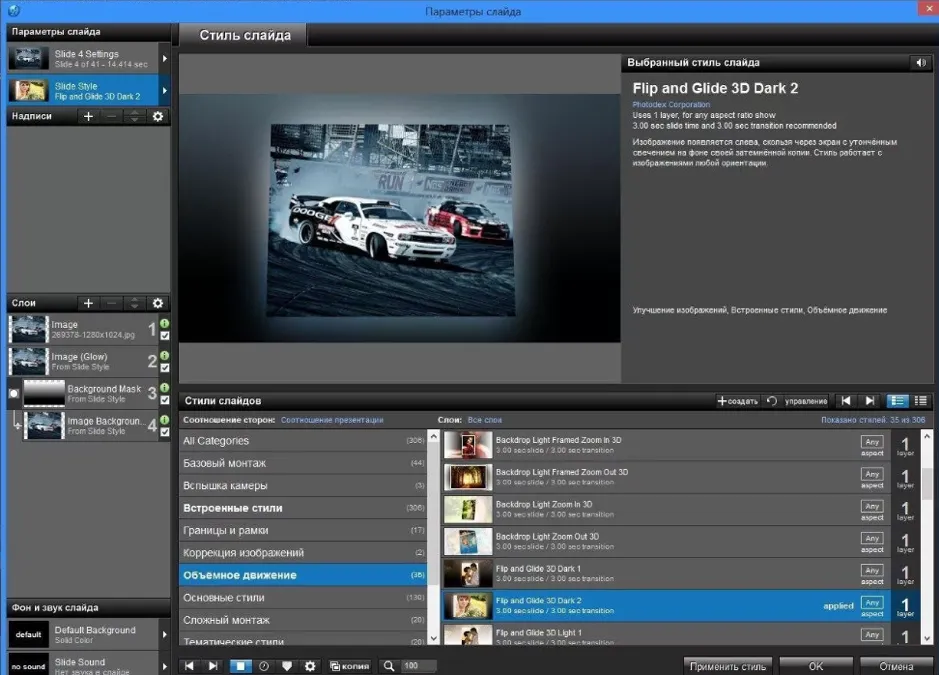Select Границы и рамки category
Screen dimensions: 939x675
coord(302,530)
